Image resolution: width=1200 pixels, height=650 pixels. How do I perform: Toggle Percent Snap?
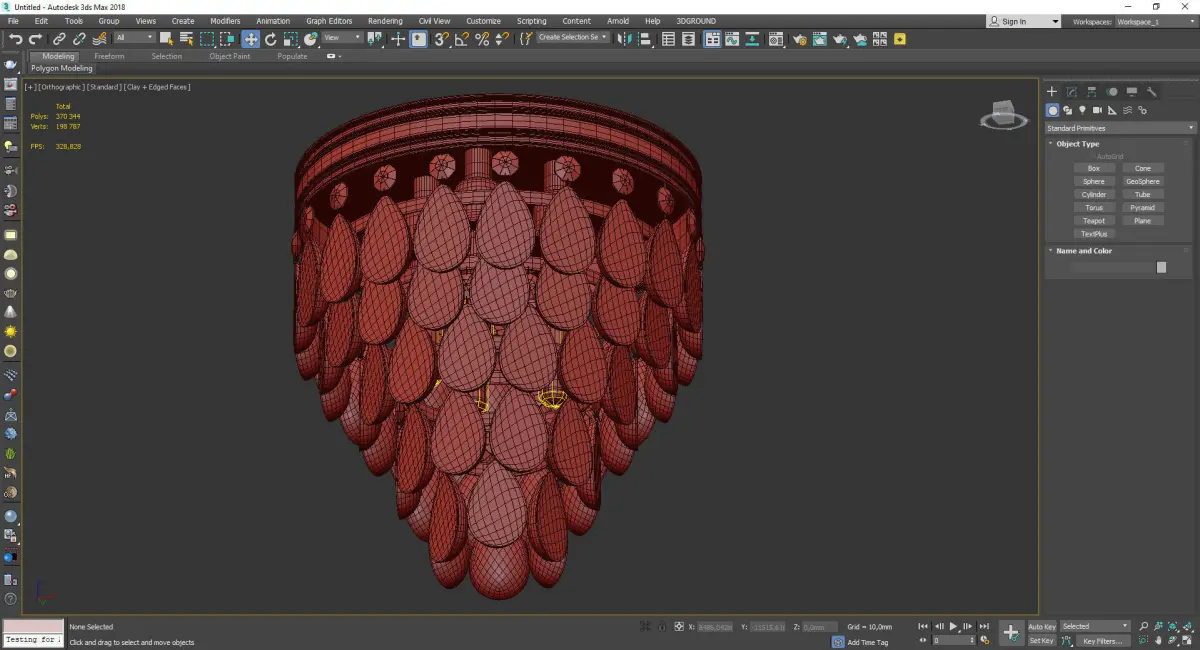point(482,39)
